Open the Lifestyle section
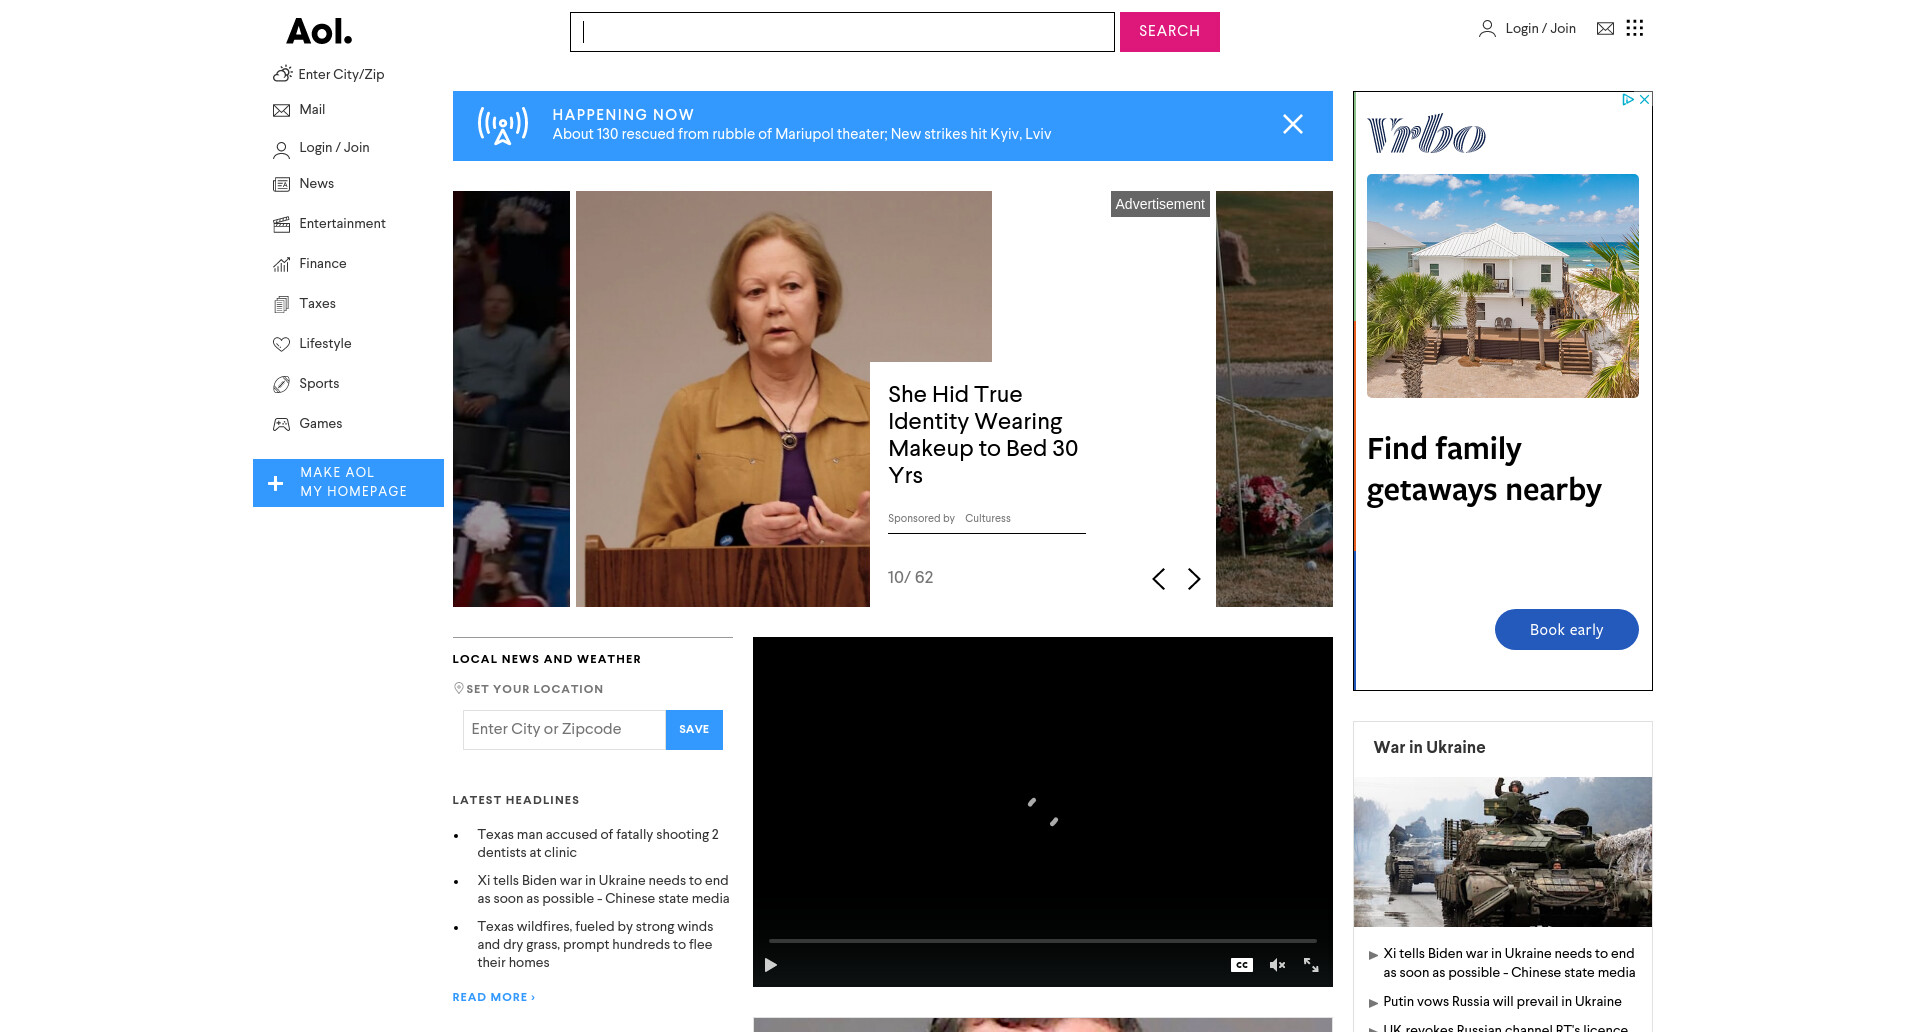 coord(325,344)
